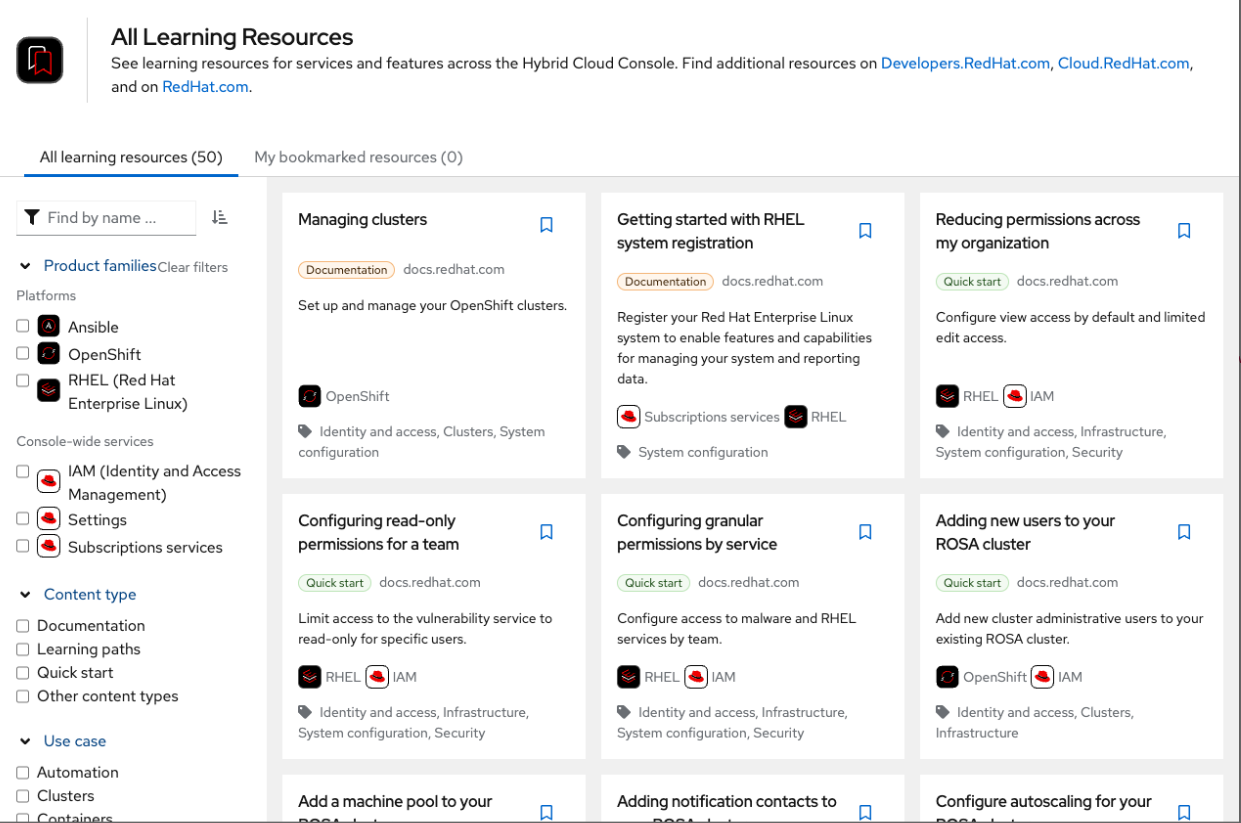Collapse the Content type filter group
This screenshot has height=823, width=1241.
[26, 595]
